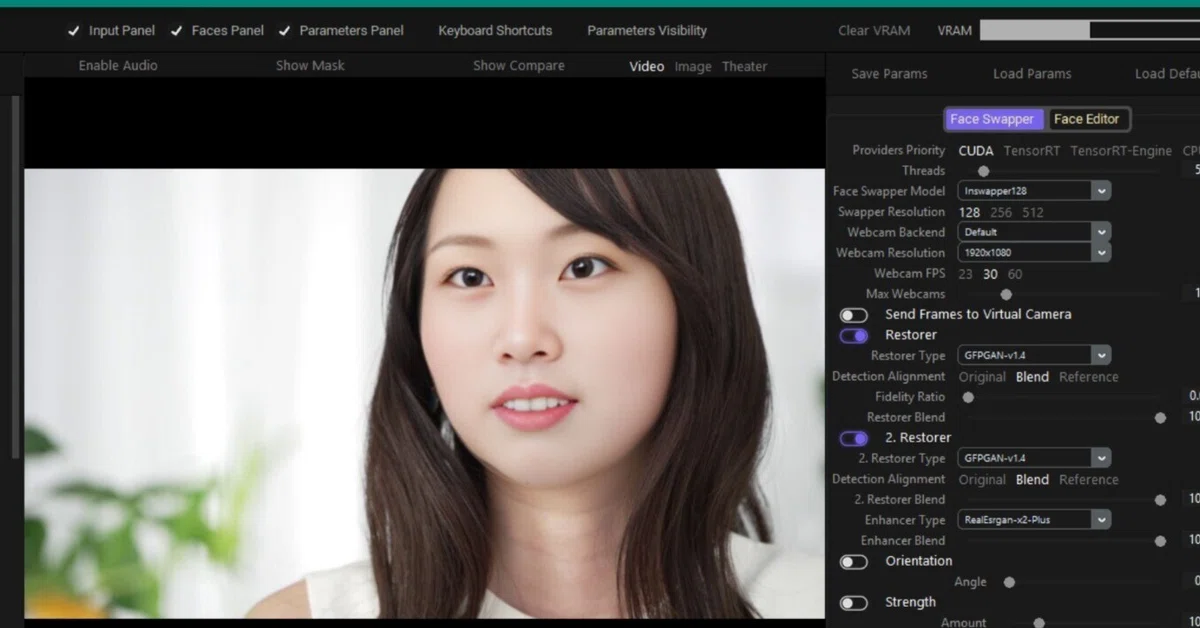This screenshot has height=628, width=1200.
Task: Open the 2. Restorer Type dropdown
Action: (1034, 458)
